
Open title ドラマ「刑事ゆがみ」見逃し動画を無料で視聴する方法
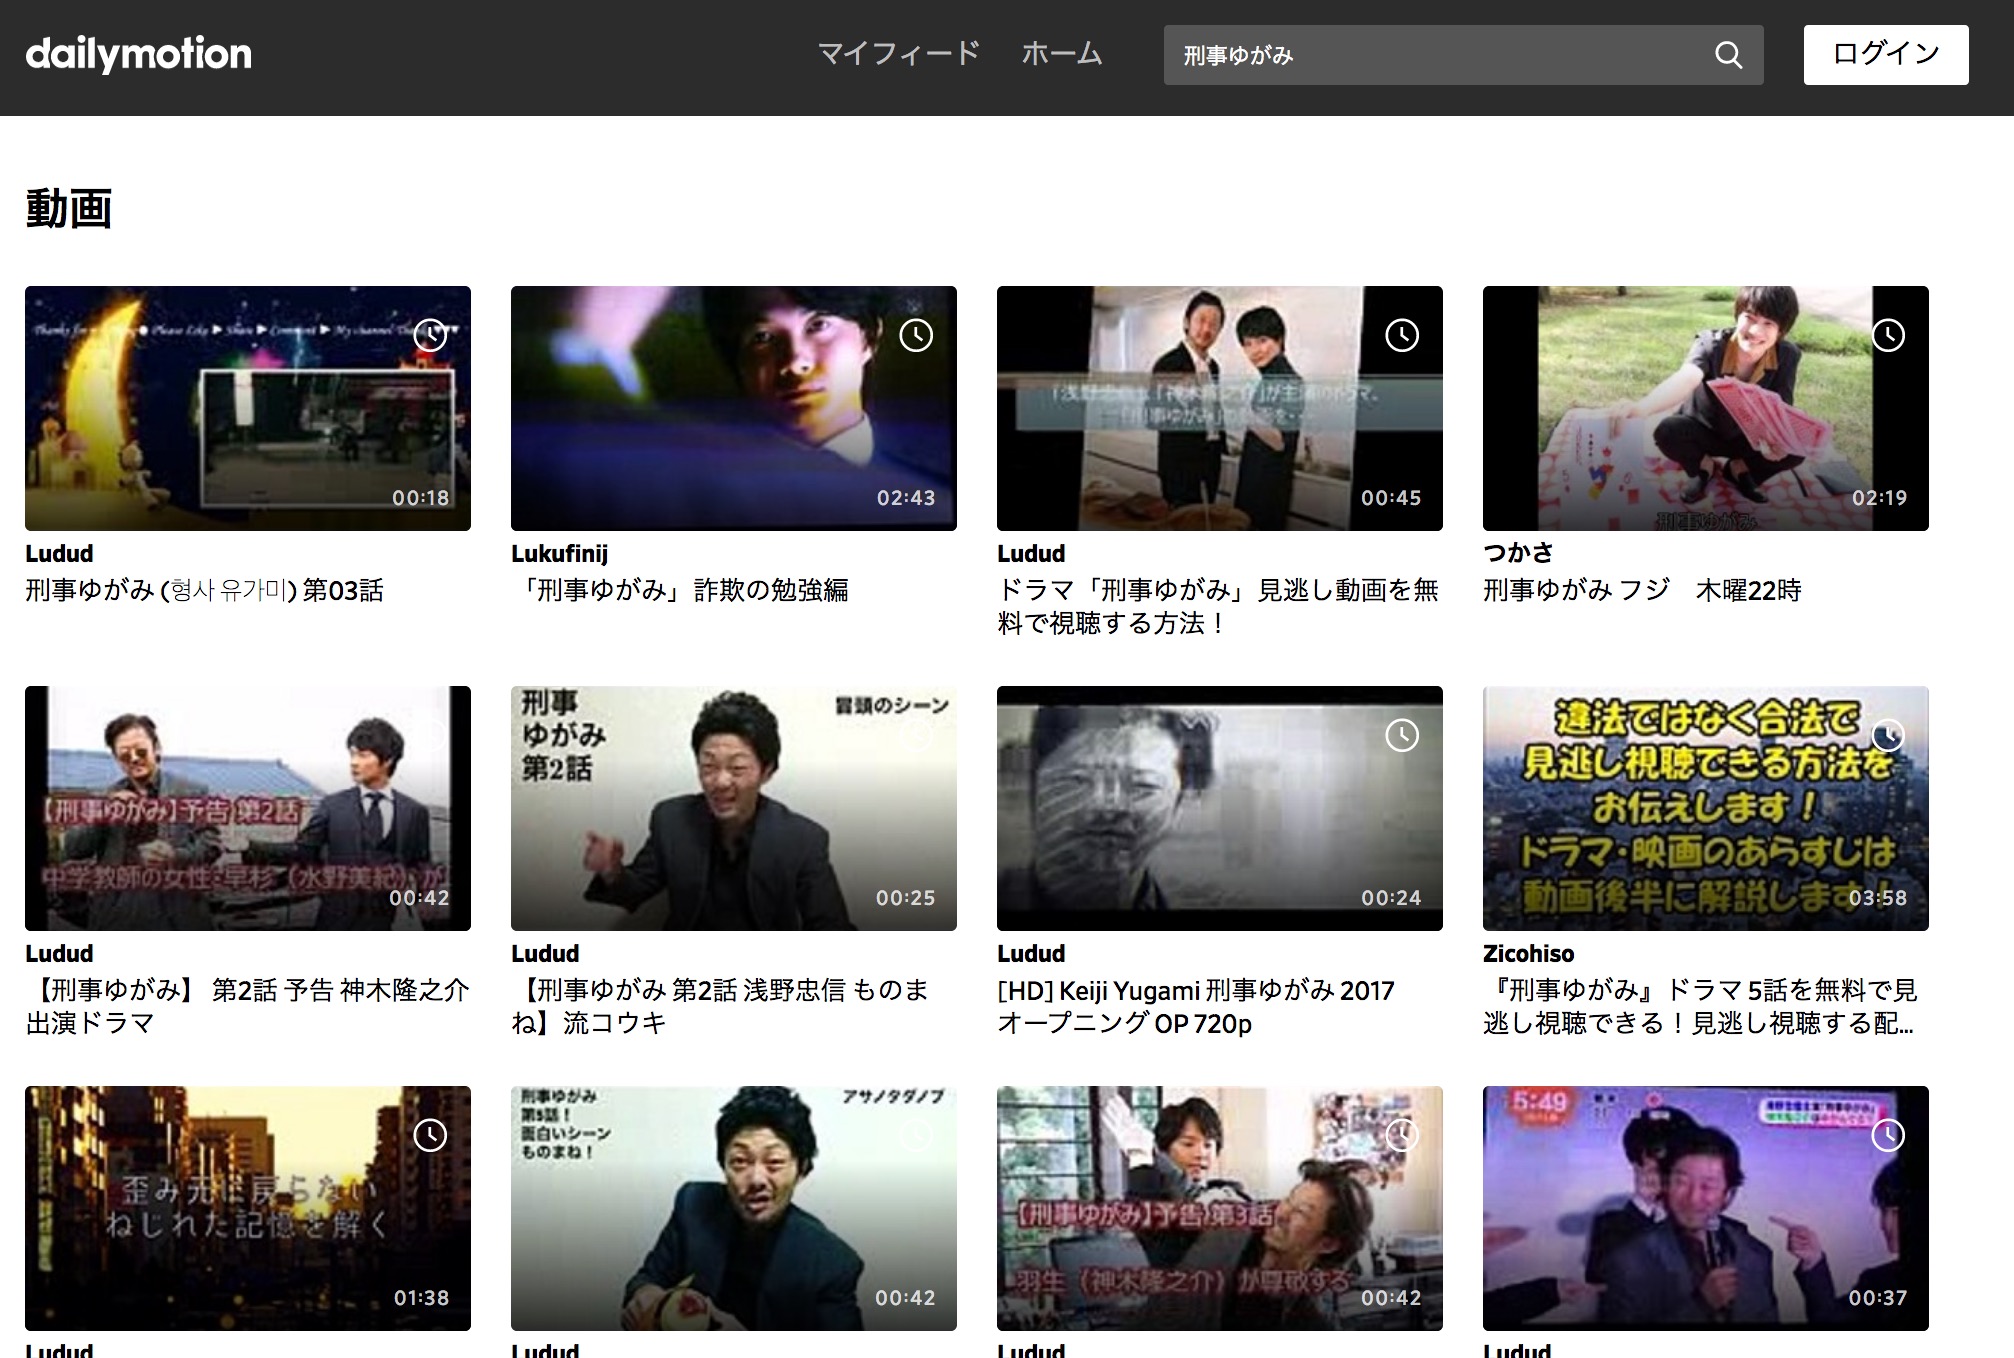click(x=1218, y=606)
